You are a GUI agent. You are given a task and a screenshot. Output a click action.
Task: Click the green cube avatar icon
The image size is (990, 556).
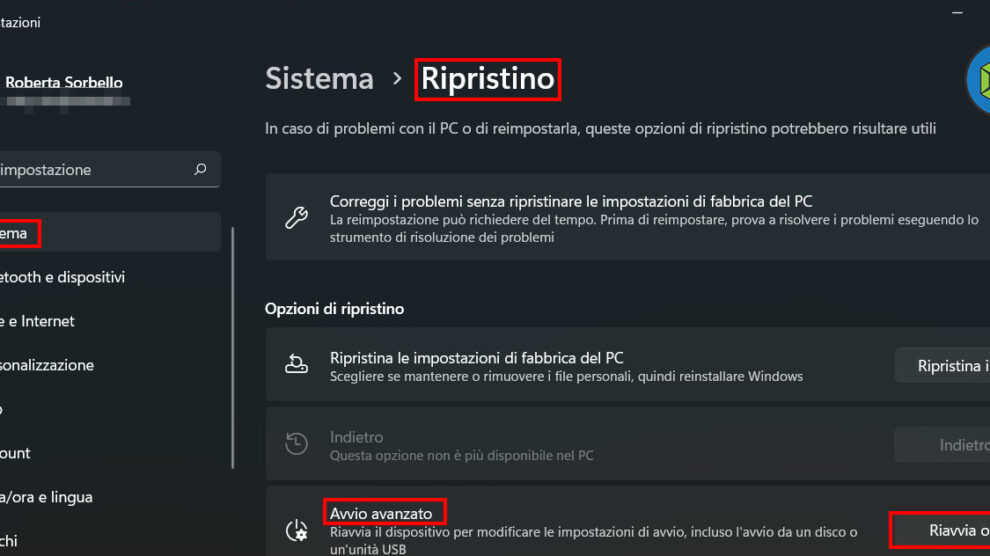pyautogui.click(x=980, y=80)
